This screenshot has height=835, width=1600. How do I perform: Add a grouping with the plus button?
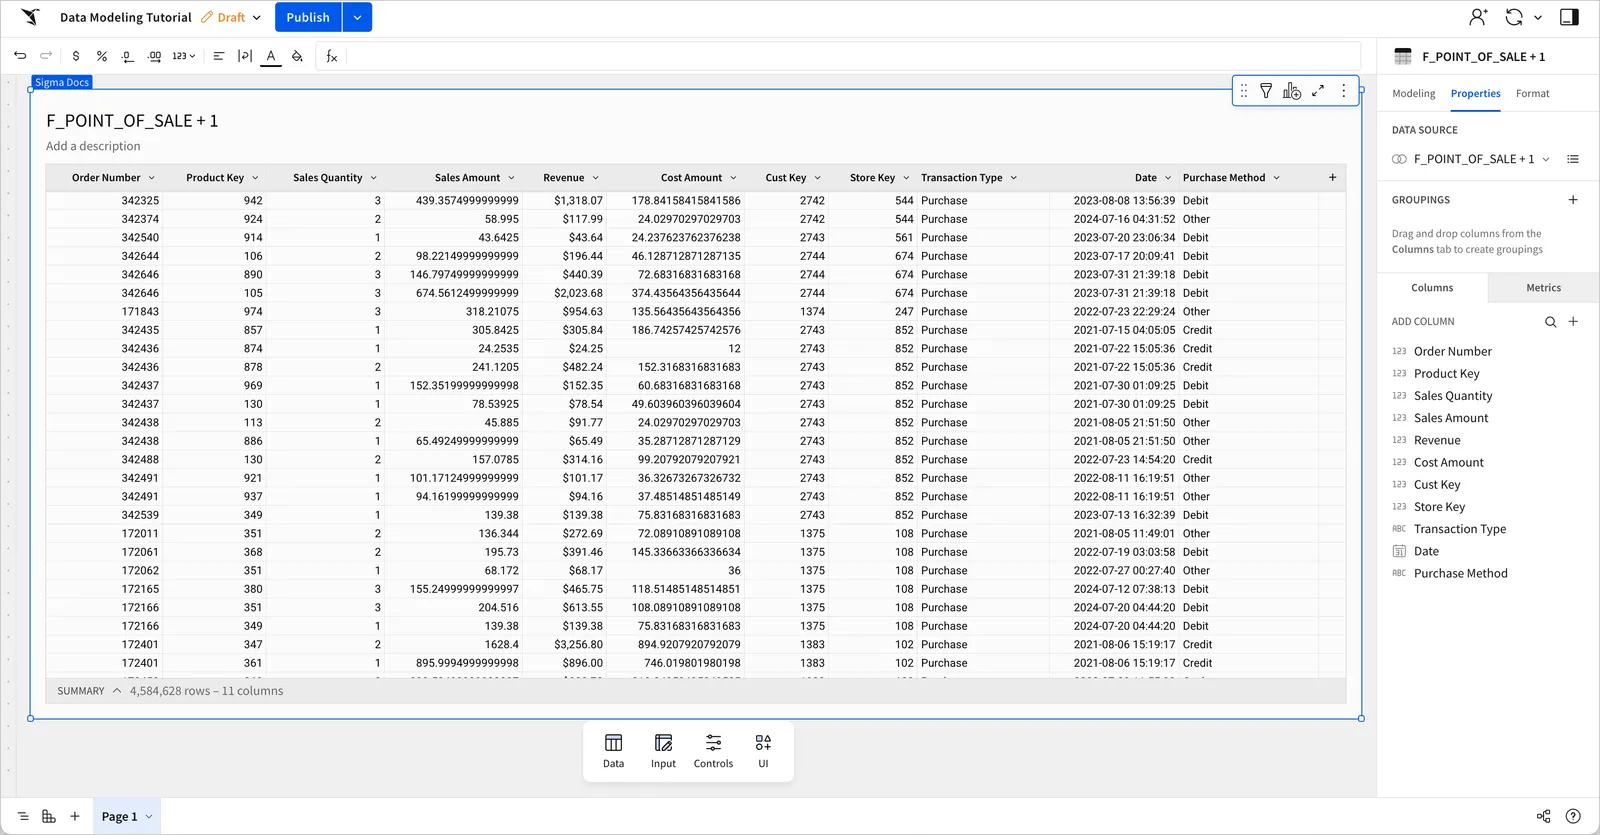[1573, 200]
